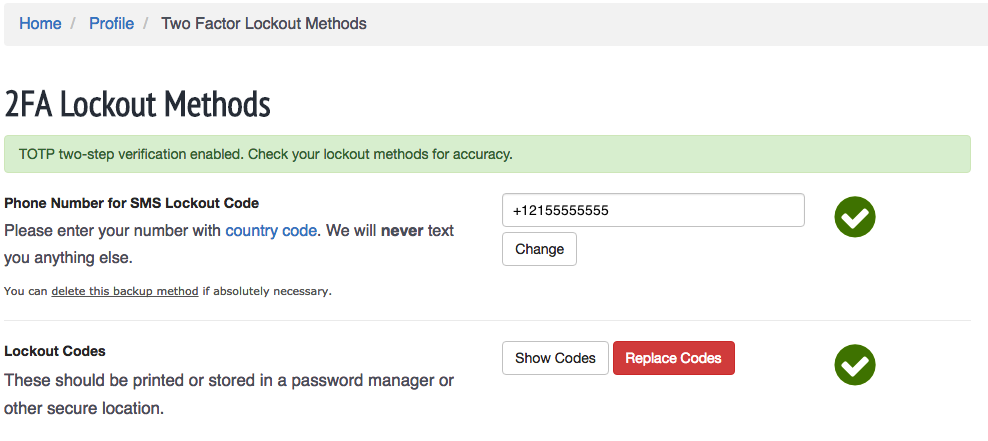Screen dimensions: 988x441
Task: Click the bold word never in description
Action: [402, 231]
